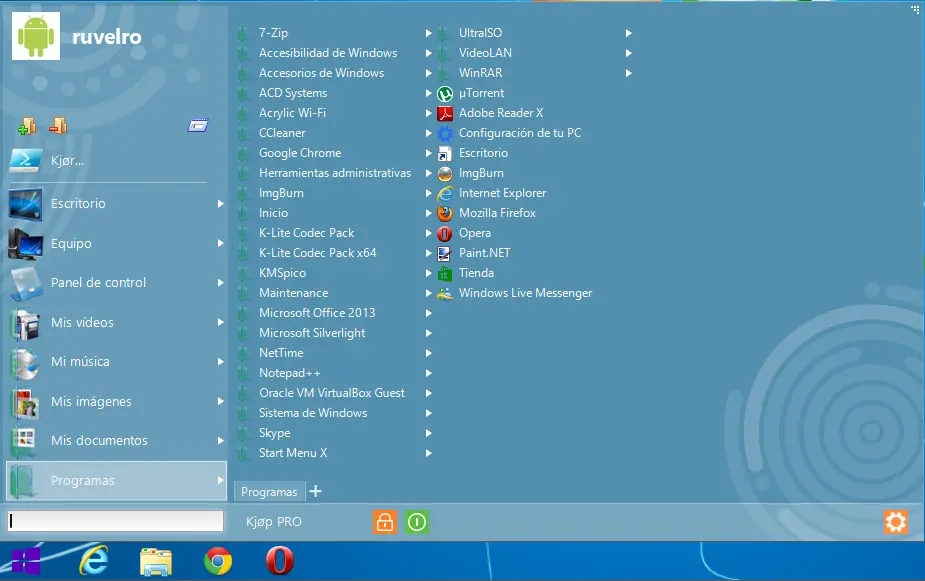This screenshot has height=581, width=925.
Task: Click the ruvelro username
Action: click(x=107, y=37)
